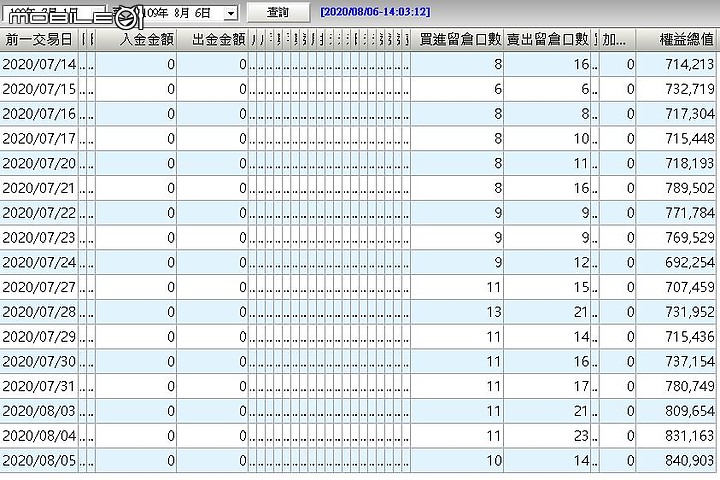Click equity value 780,749
This screenshot has width=720, height=480.
690,387
